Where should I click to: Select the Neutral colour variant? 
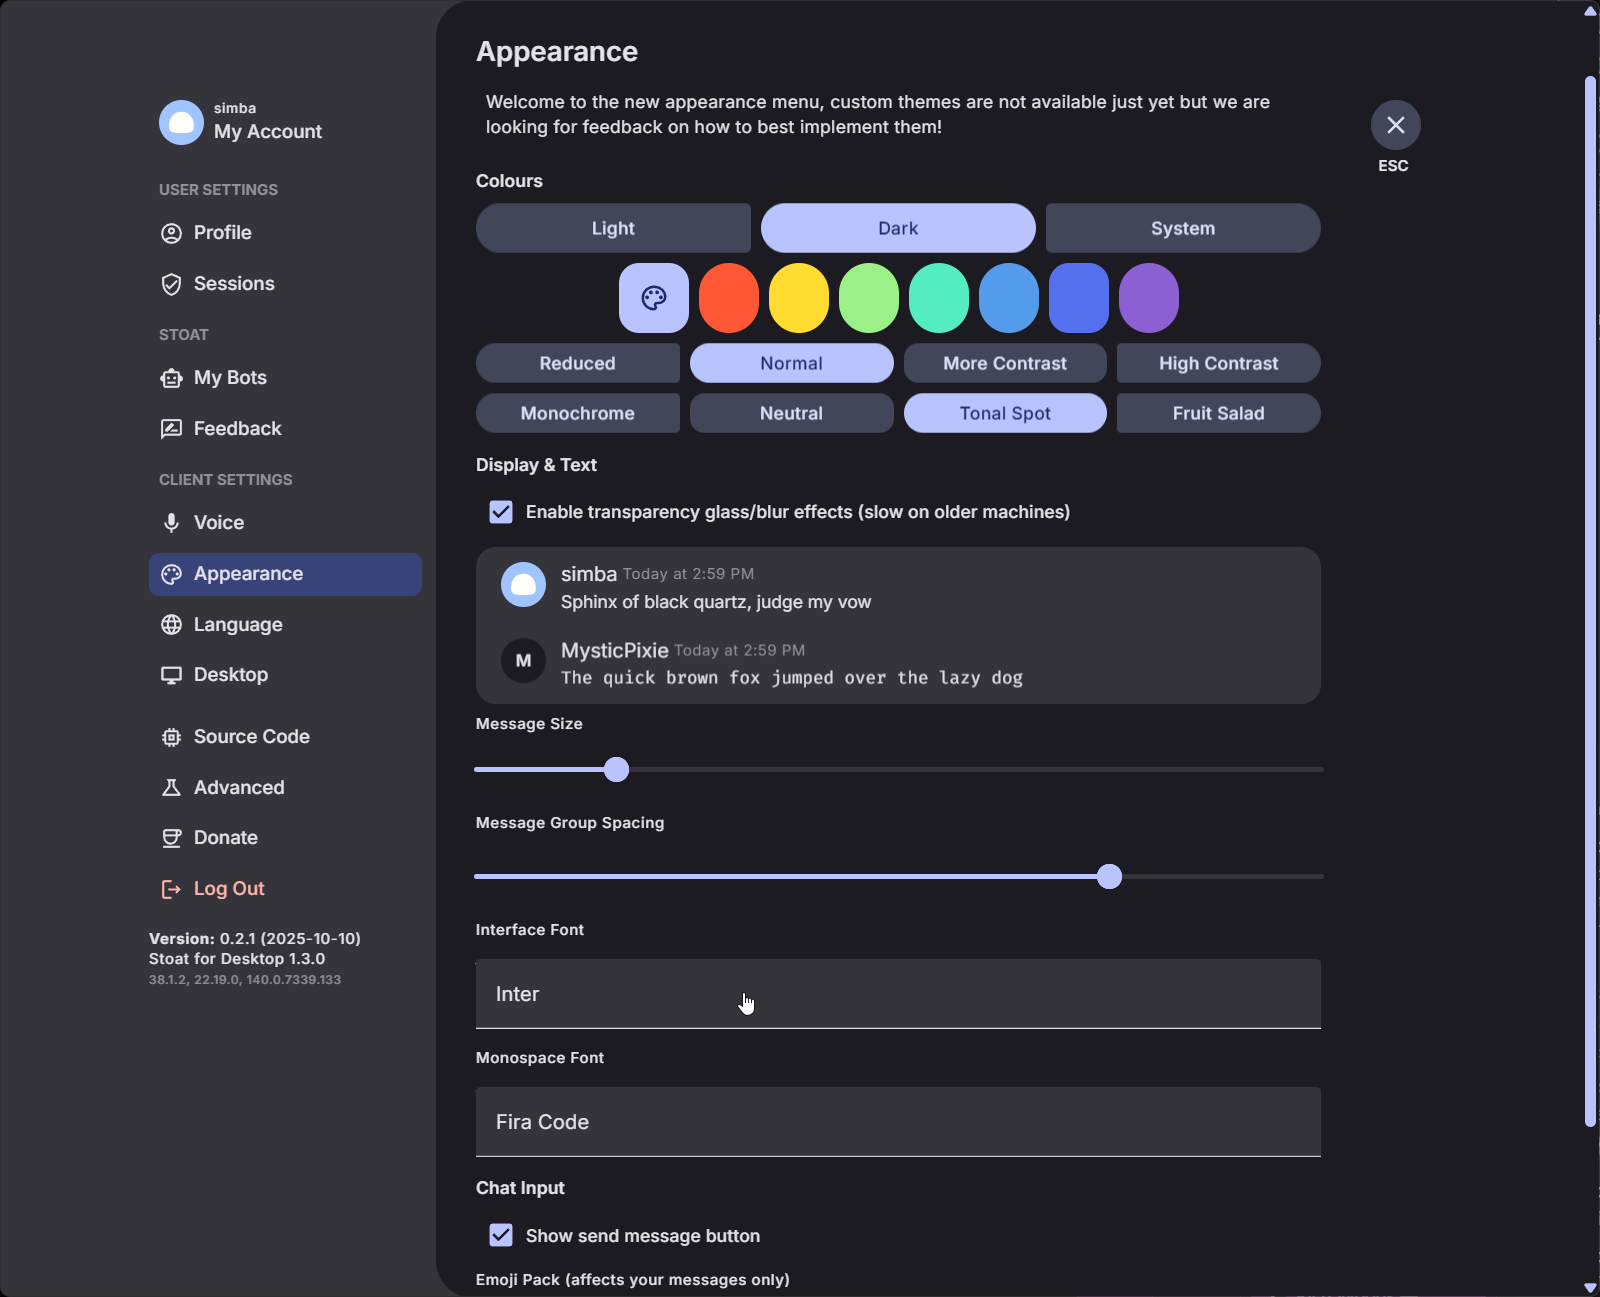[792, 413]
